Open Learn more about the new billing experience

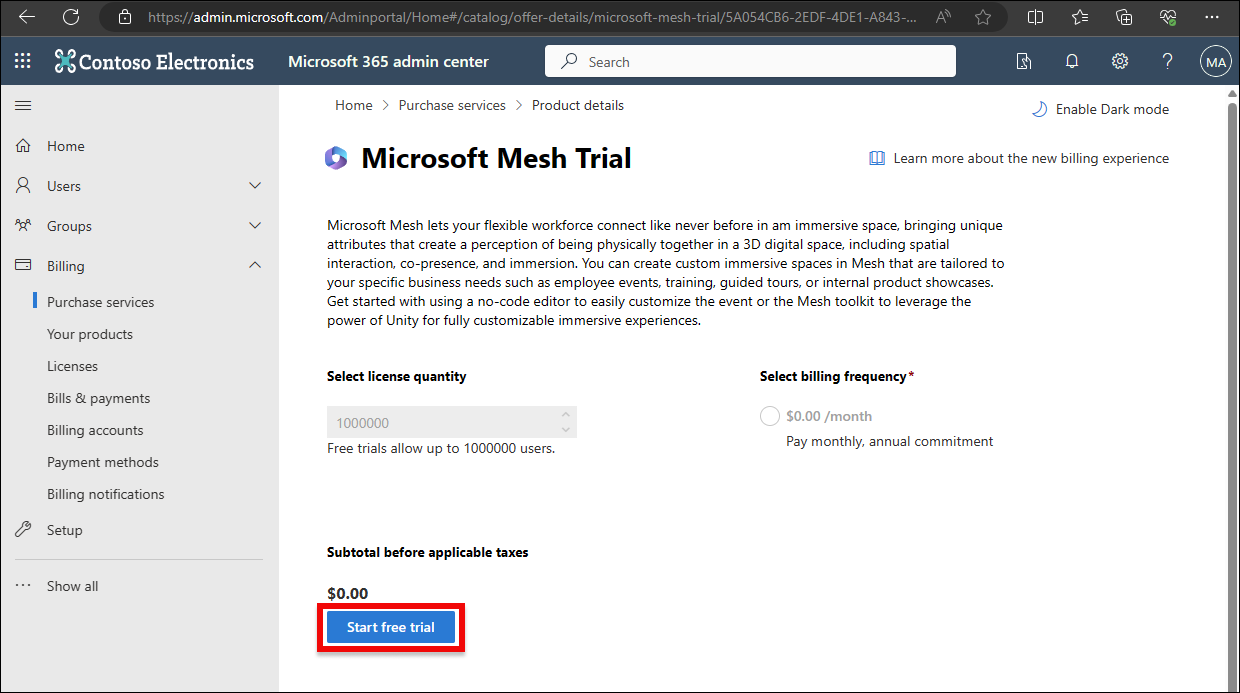pos(1031,158)
